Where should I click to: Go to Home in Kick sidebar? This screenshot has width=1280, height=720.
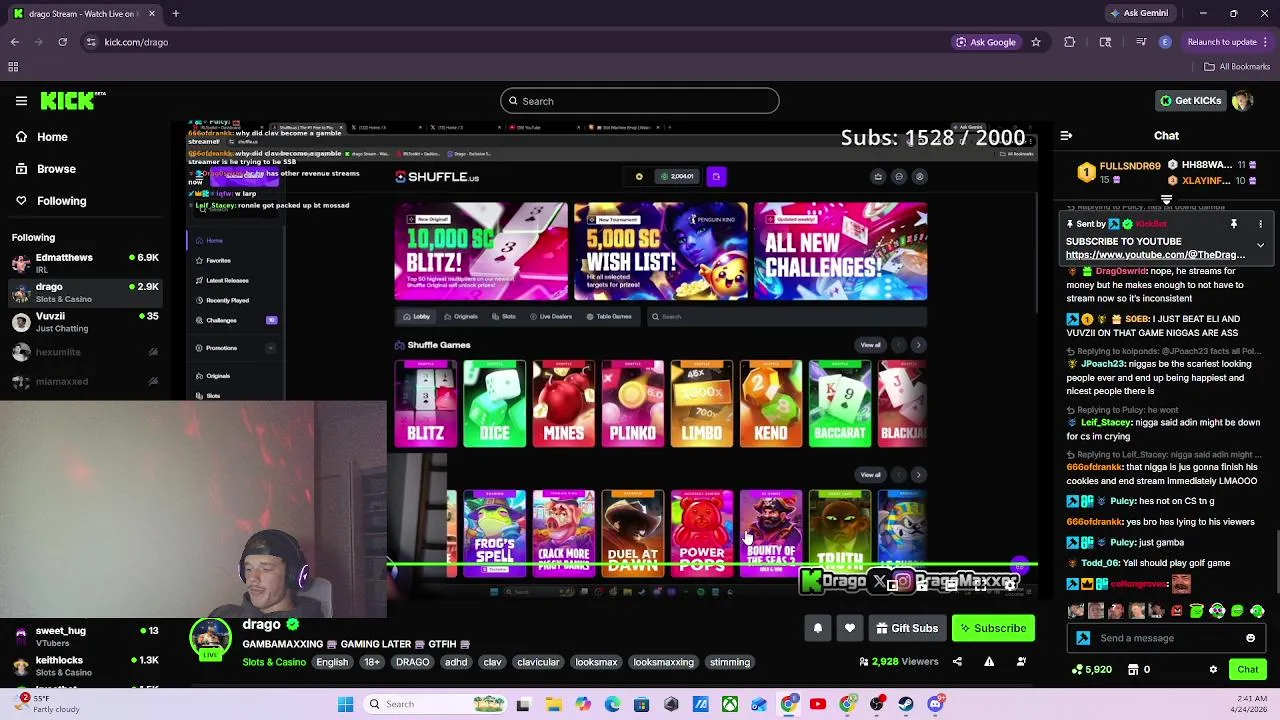(52, 137)
